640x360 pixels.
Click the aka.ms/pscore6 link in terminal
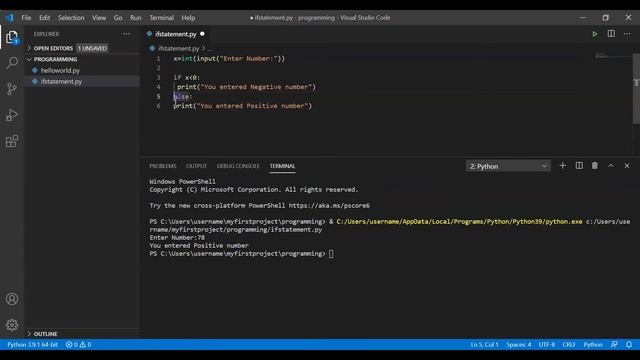pos(329,205)
